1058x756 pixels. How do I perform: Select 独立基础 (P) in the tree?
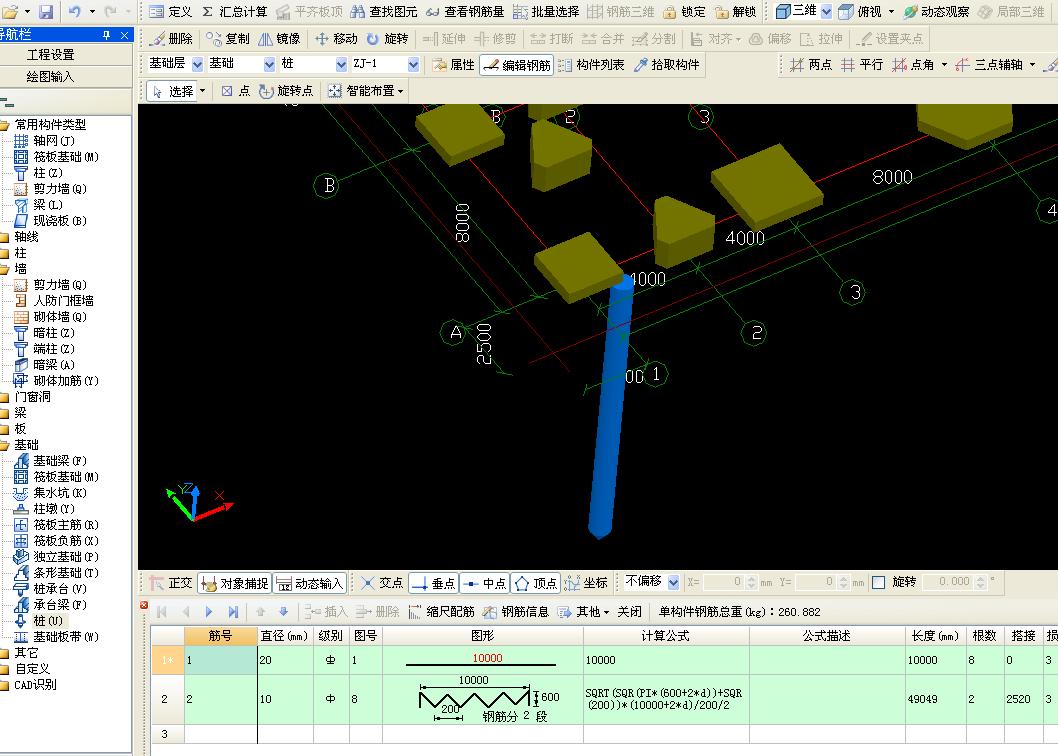(x=65, y=557)
